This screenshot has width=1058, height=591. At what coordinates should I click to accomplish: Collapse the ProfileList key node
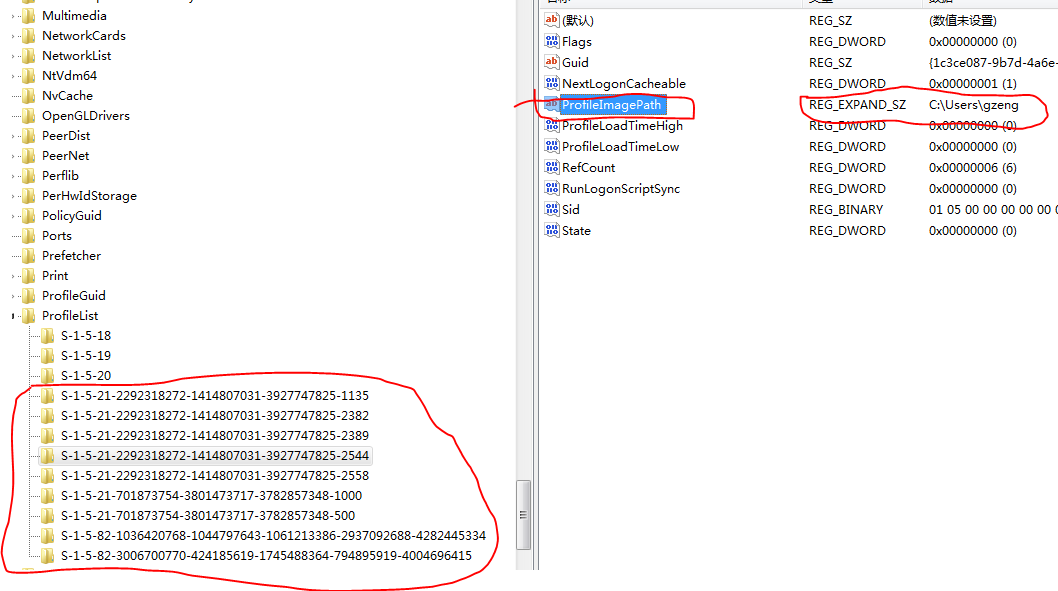tap(14, 316)
